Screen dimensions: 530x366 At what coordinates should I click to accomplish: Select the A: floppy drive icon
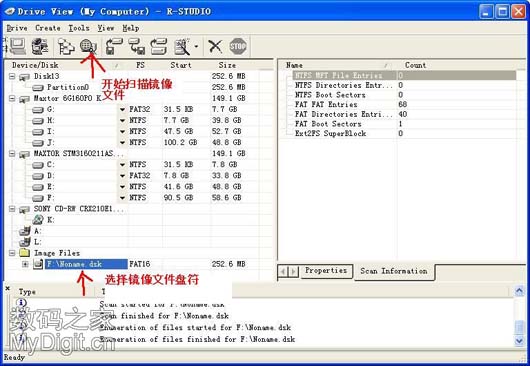click(x=25, y=231)
